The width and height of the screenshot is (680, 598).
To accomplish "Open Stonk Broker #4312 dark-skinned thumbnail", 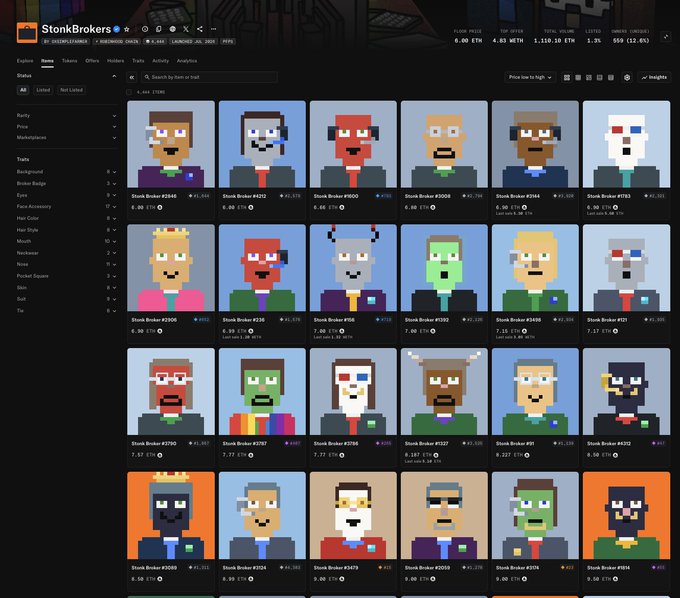I will point(626,392).
